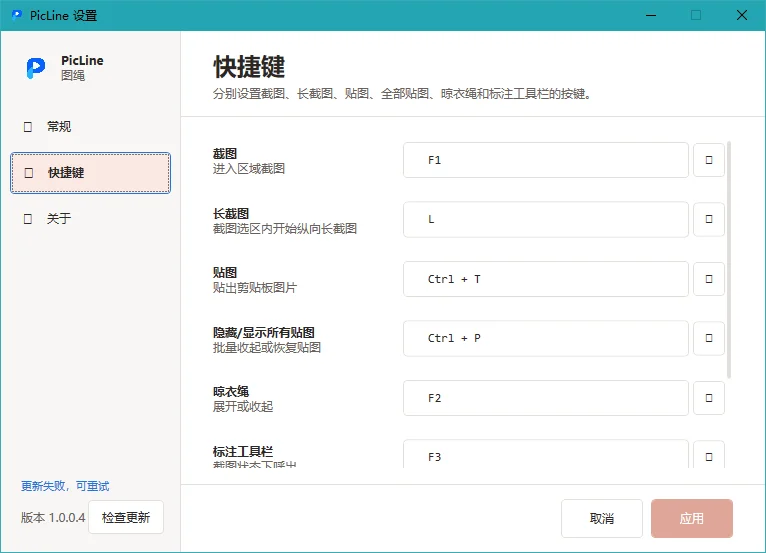Open the 关于 page
Image resolution: width=766 pixels, height=553 pixels.
point(90,219)
